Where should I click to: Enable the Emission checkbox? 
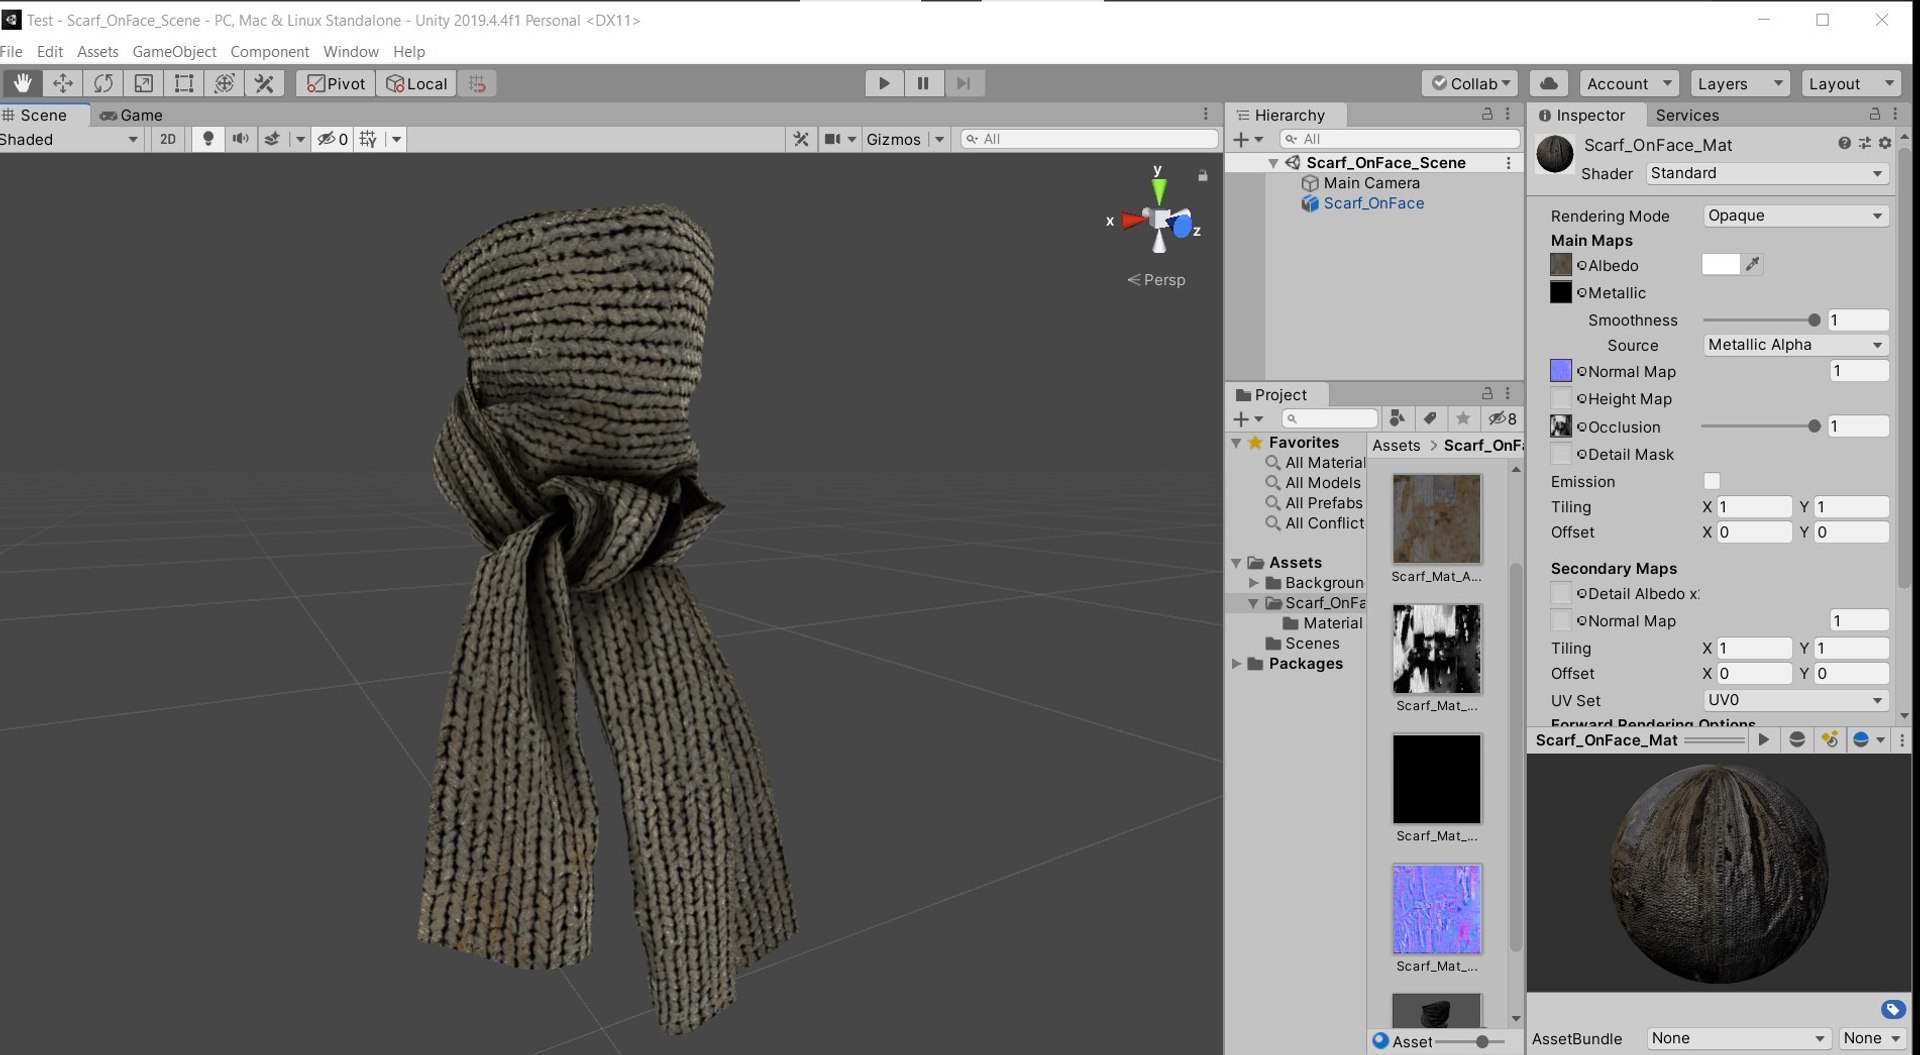[1712, 481]
